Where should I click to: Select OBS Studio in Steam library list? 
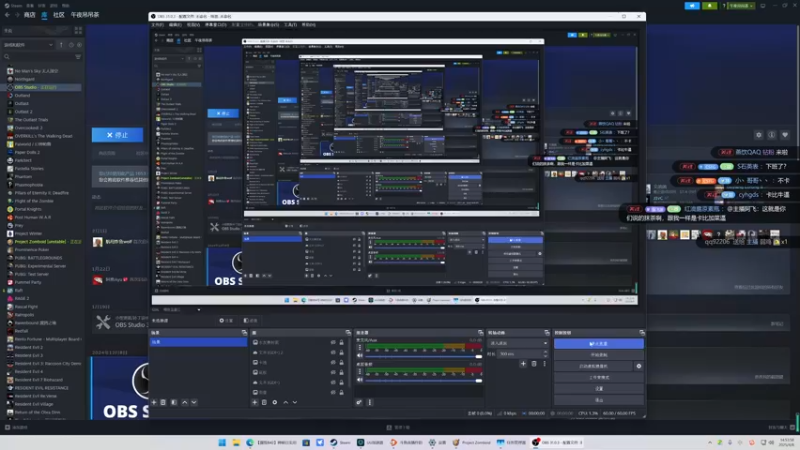coord(43,87)
